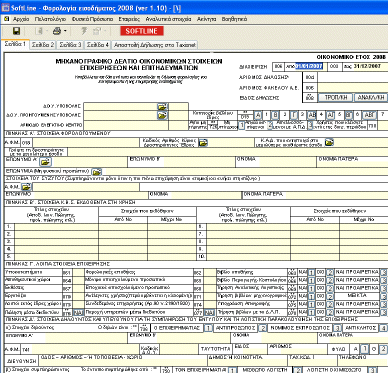Image resolution: width=388 pixels, height=373 pixels.
Task: Switch to the Σελίδα 3 tab
Action: [70, 45]
